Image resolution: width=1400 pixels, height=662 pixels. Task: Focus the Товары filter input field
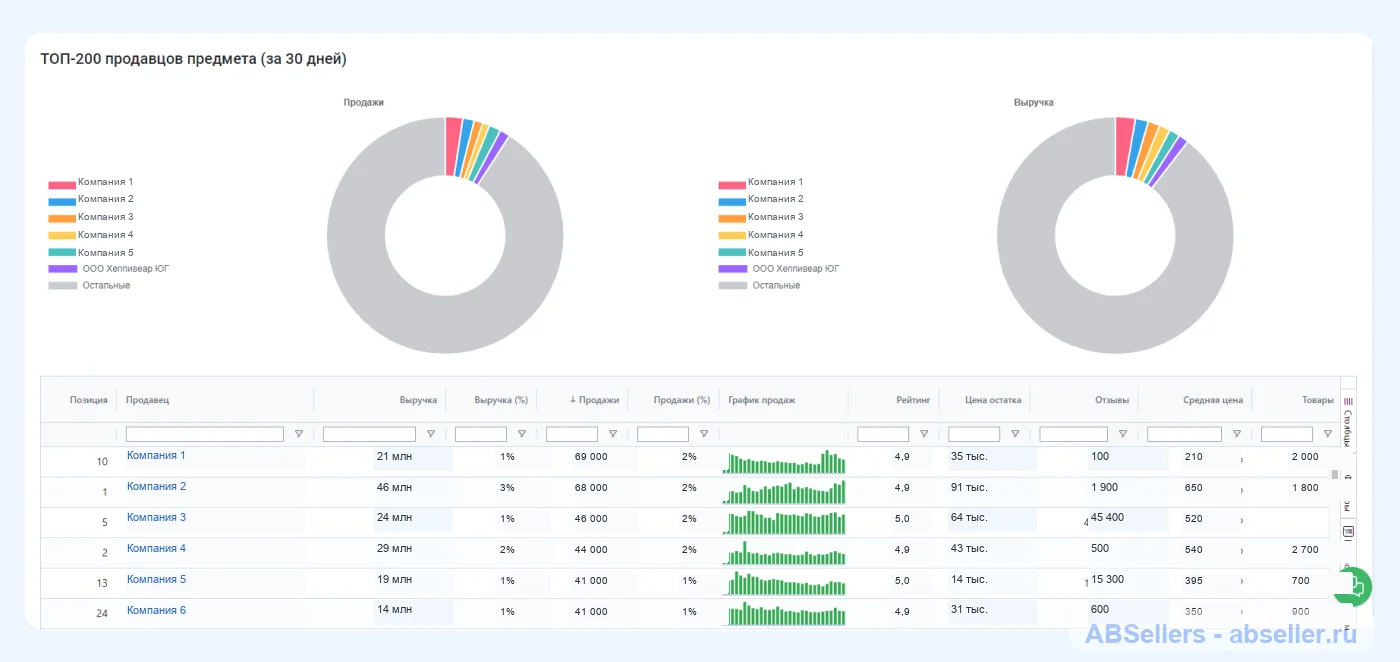[1287, 434]
